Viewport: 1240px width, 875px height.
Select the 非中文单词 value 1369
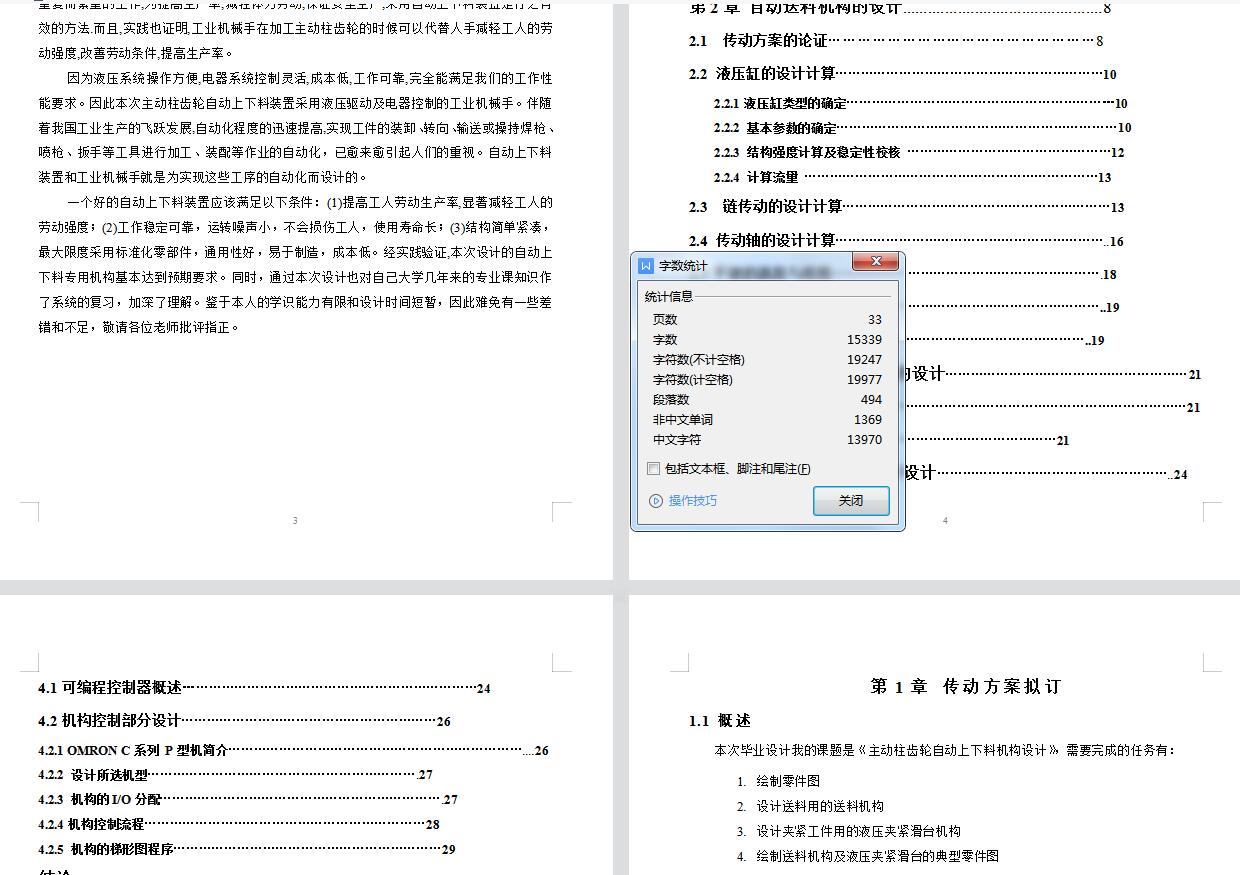pyautogui.click(x=868, y=420)
